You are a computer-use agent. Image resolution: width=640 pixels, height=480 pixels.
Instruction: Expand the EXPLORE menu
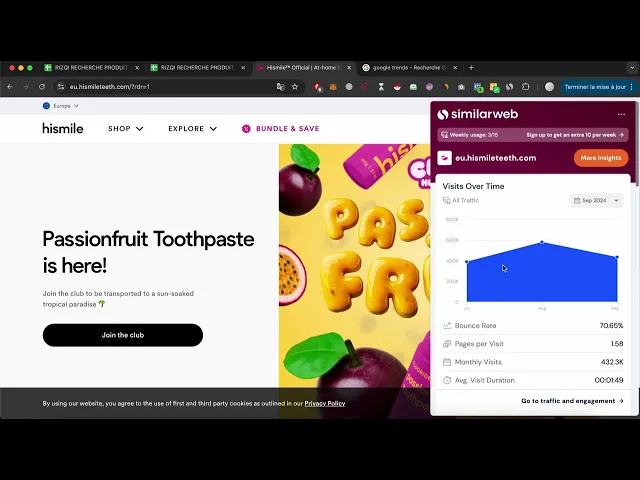click(192, 129)
